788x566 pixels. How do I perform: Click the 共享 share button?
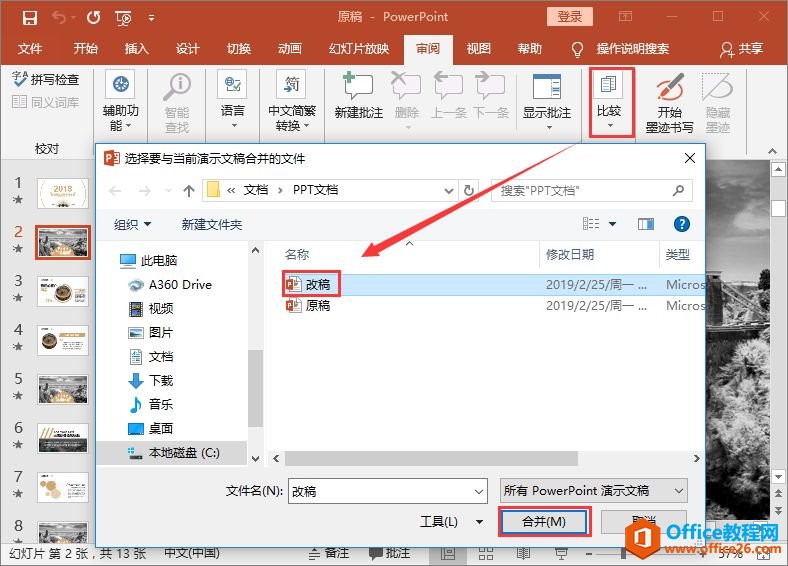[x=741, y=49]
